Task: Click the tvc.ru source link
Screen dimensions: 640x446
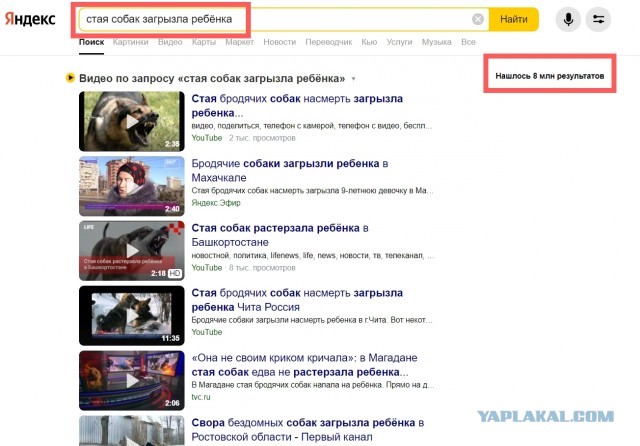Action: click(201, 397)
